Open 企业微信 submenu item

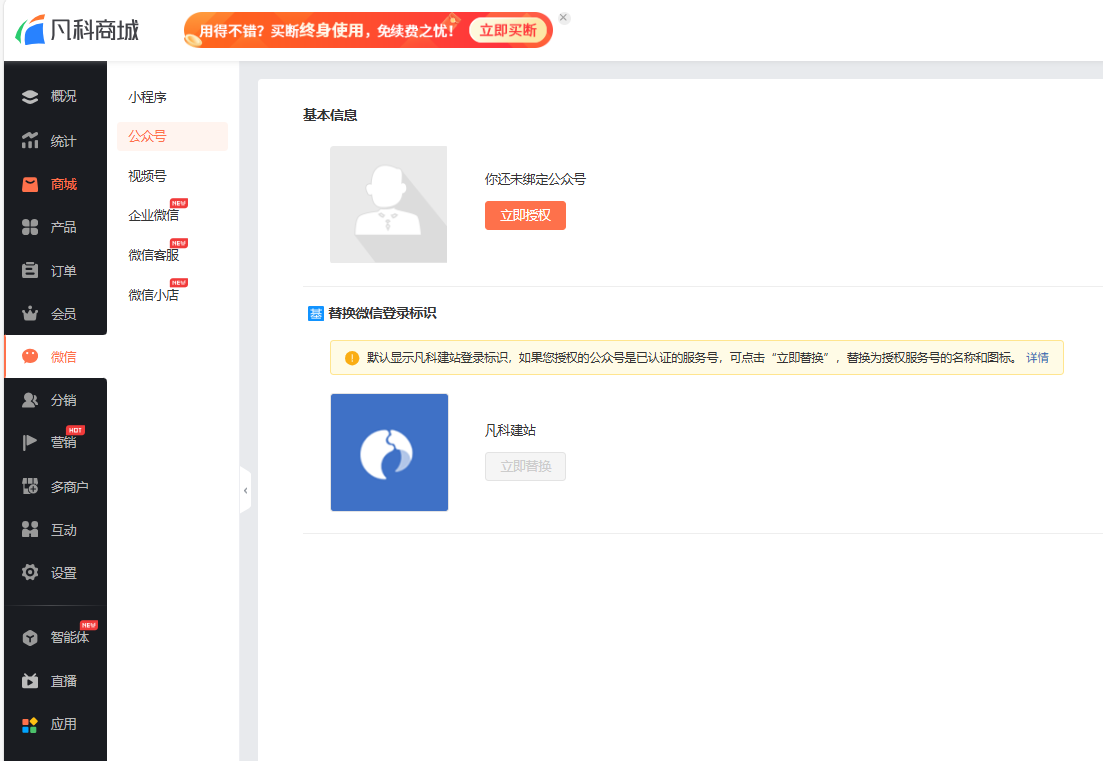[x=153, y=215]
